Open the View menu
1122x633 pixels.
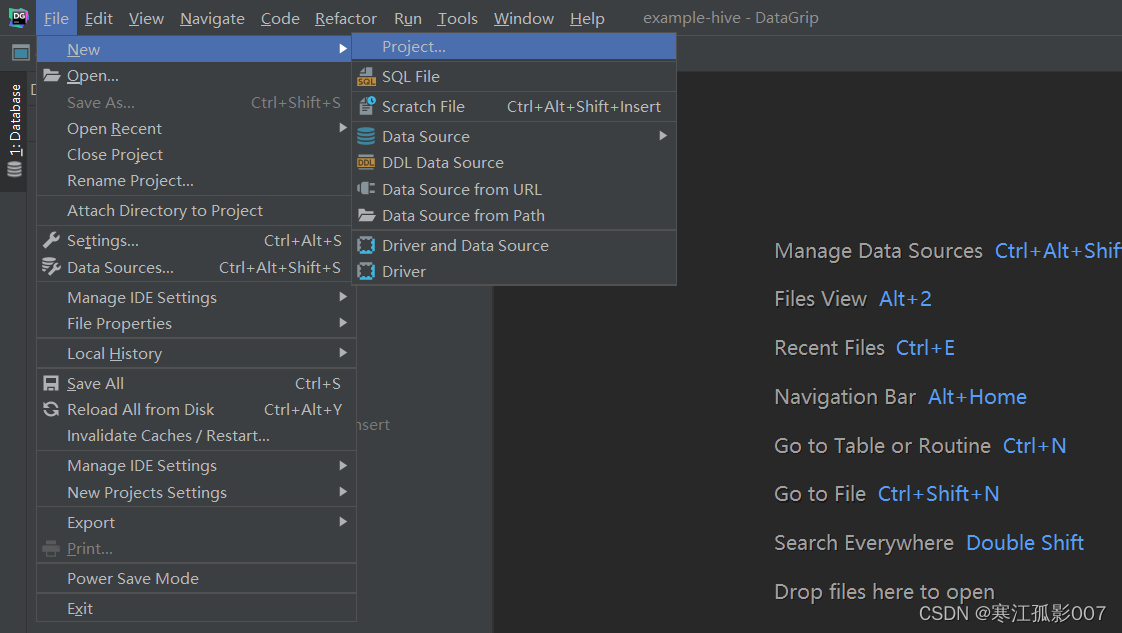pyautogui.click(x=146, y=18)
